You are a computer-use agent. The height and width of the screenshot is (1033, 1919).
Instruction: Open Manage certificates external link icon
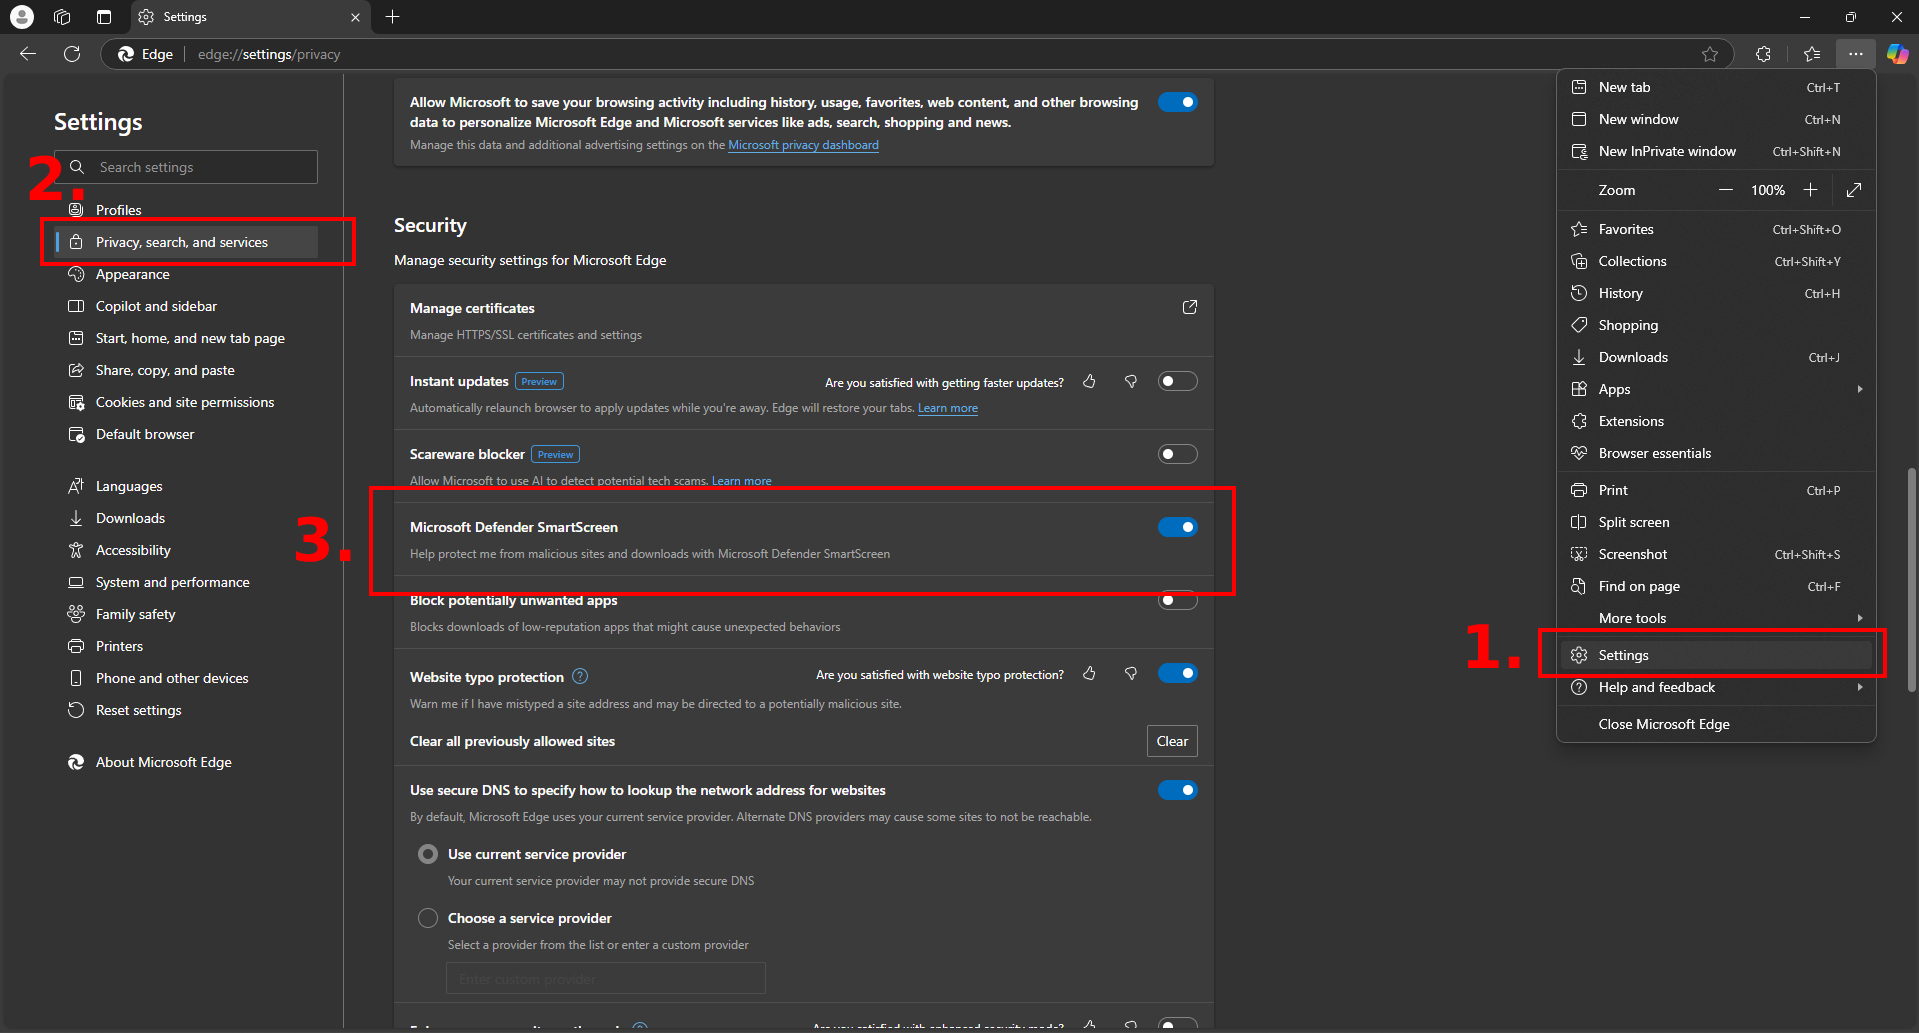(x=1190, y=307)
